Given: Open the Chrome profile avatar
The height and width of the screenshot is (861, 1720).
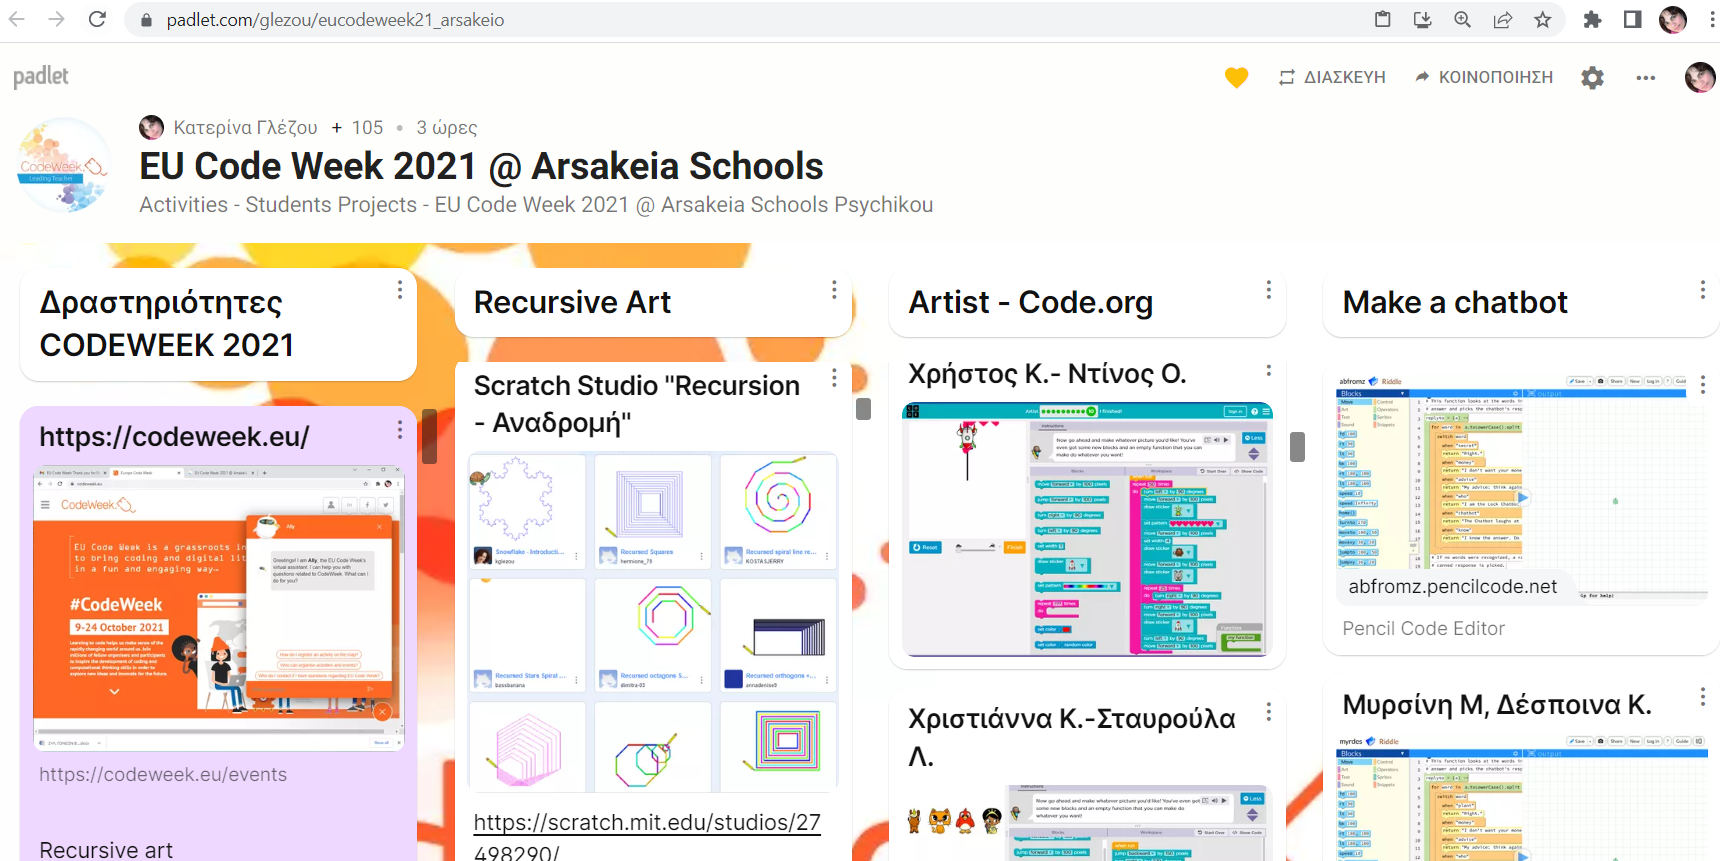Looking at the screenshot, I should pos(1673,19).
